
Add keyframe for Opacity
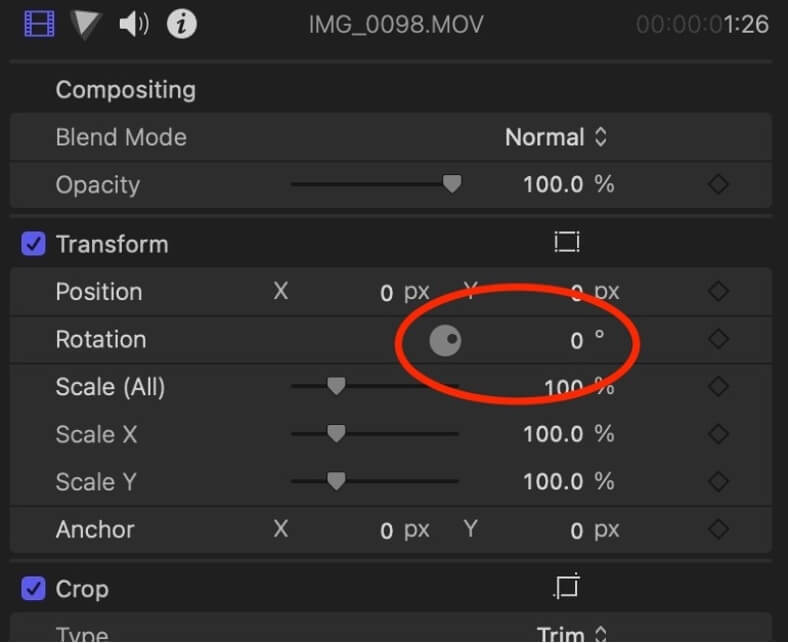click(x=718, y=185)
